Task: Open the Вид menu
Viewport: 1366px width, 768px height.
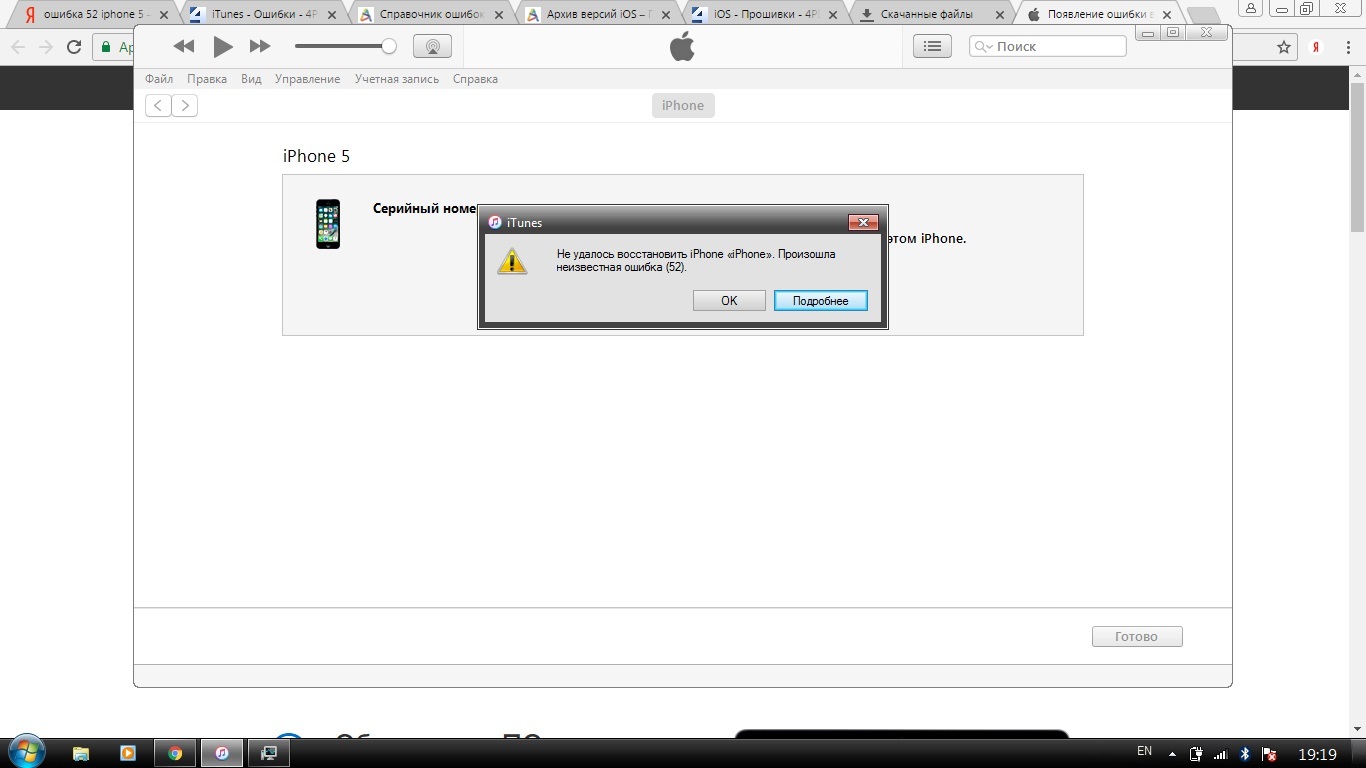Action: [x=251, y=79]
